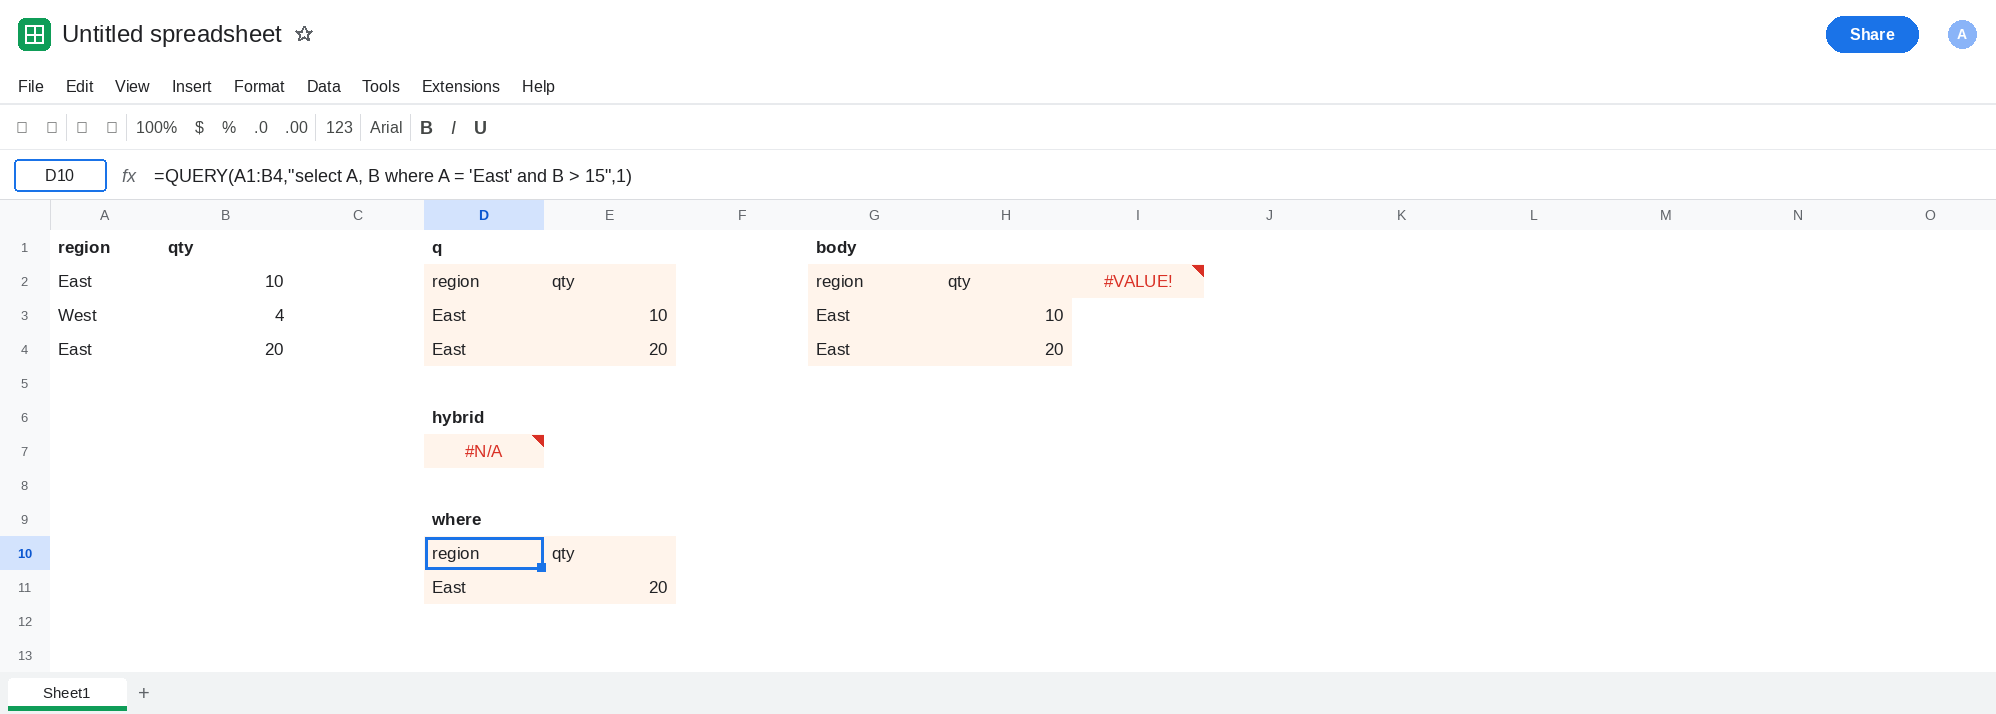Rename the Untitled spreadsheet title

172,34
